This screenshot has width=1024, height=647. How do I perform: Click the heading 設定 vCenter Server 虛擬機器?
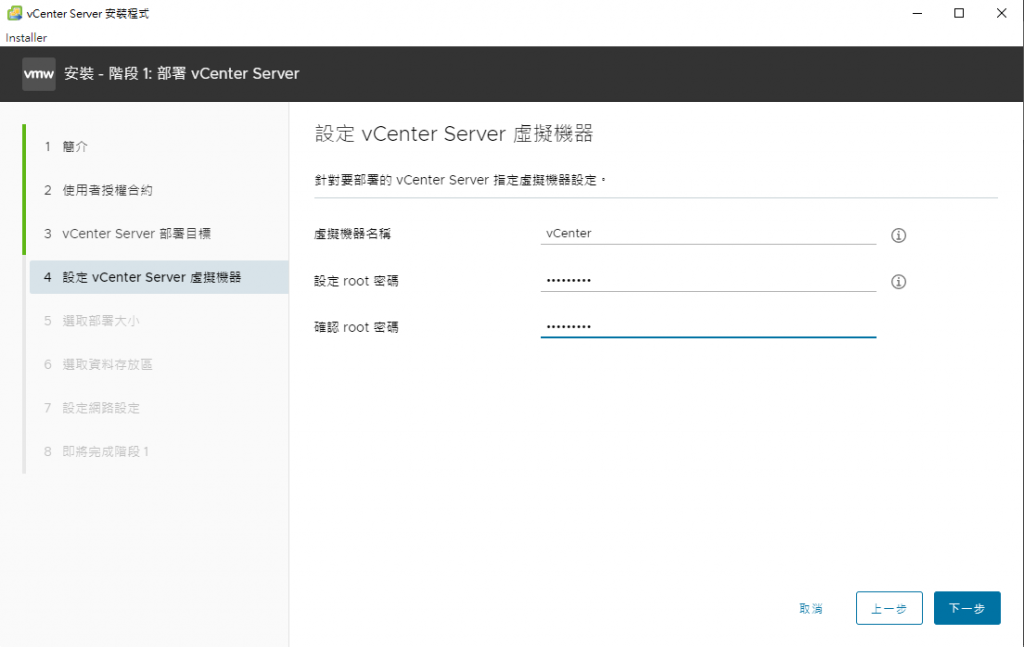454,134
